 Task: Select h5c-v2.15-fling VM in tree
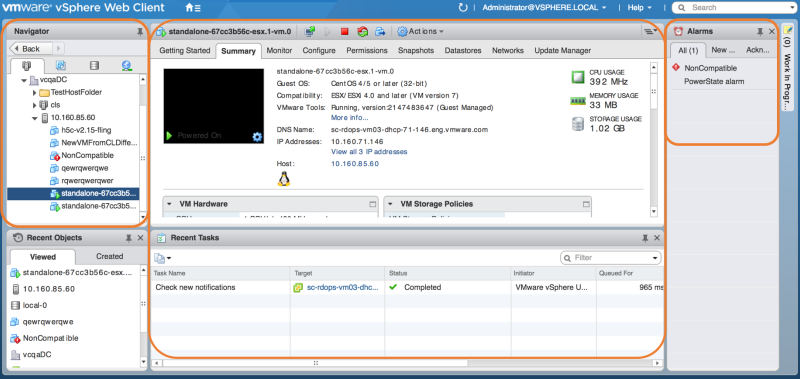86,130
